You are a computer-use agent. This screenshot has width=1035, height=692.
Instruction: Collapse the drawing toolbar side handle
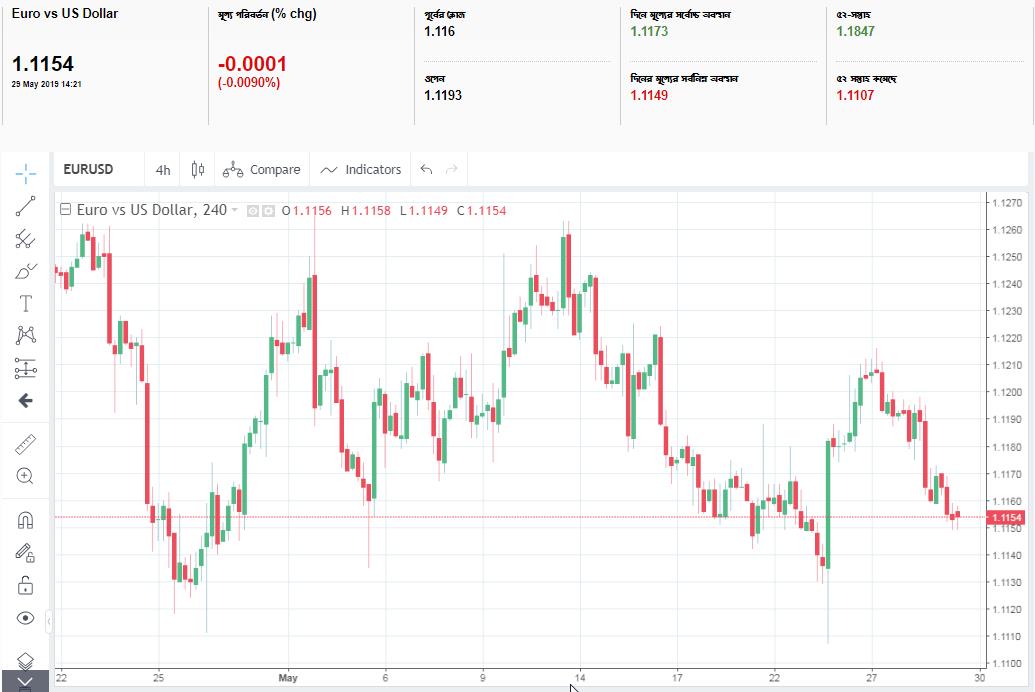(x=49, y=621)
